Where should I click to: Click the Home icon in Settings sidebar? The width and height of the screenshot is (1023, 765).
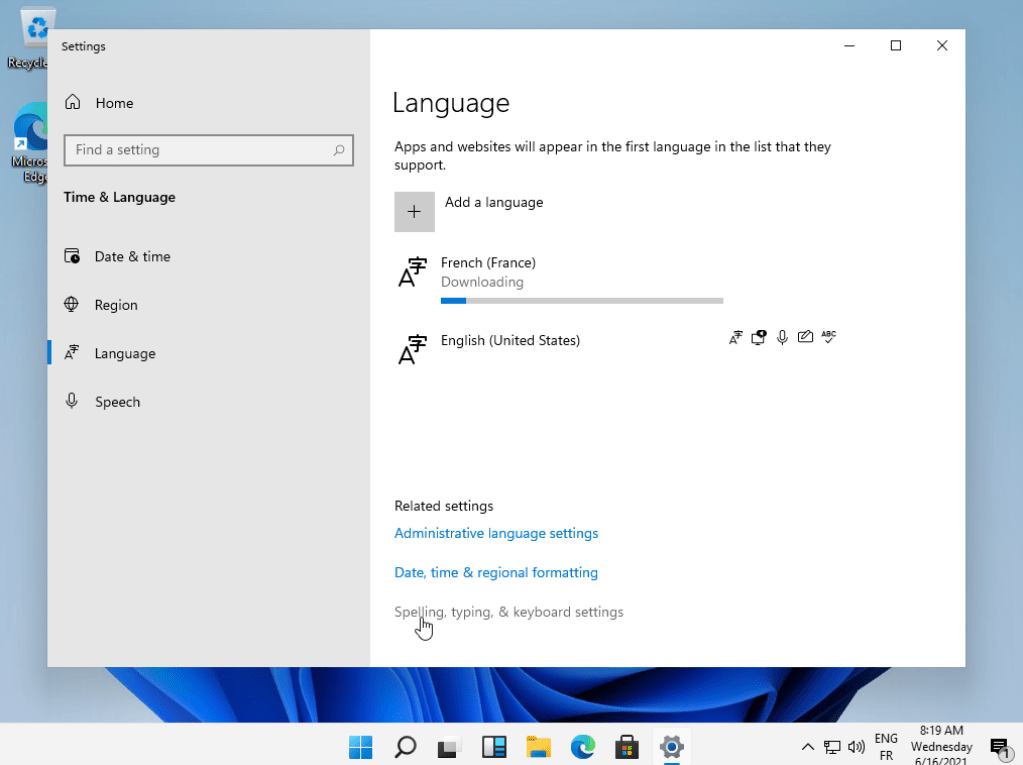[x=73, y=103]
